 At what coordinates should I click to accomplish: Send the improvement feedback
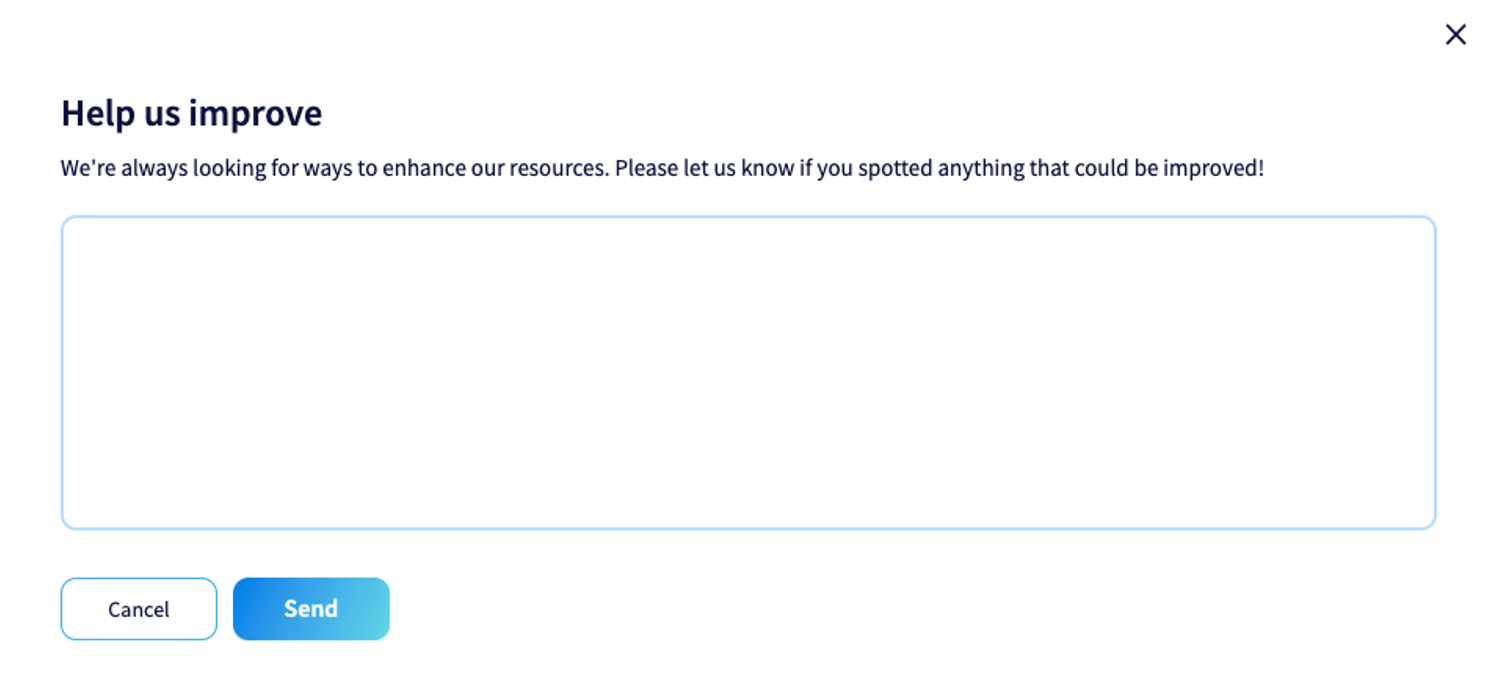click(x=311, y=609)
